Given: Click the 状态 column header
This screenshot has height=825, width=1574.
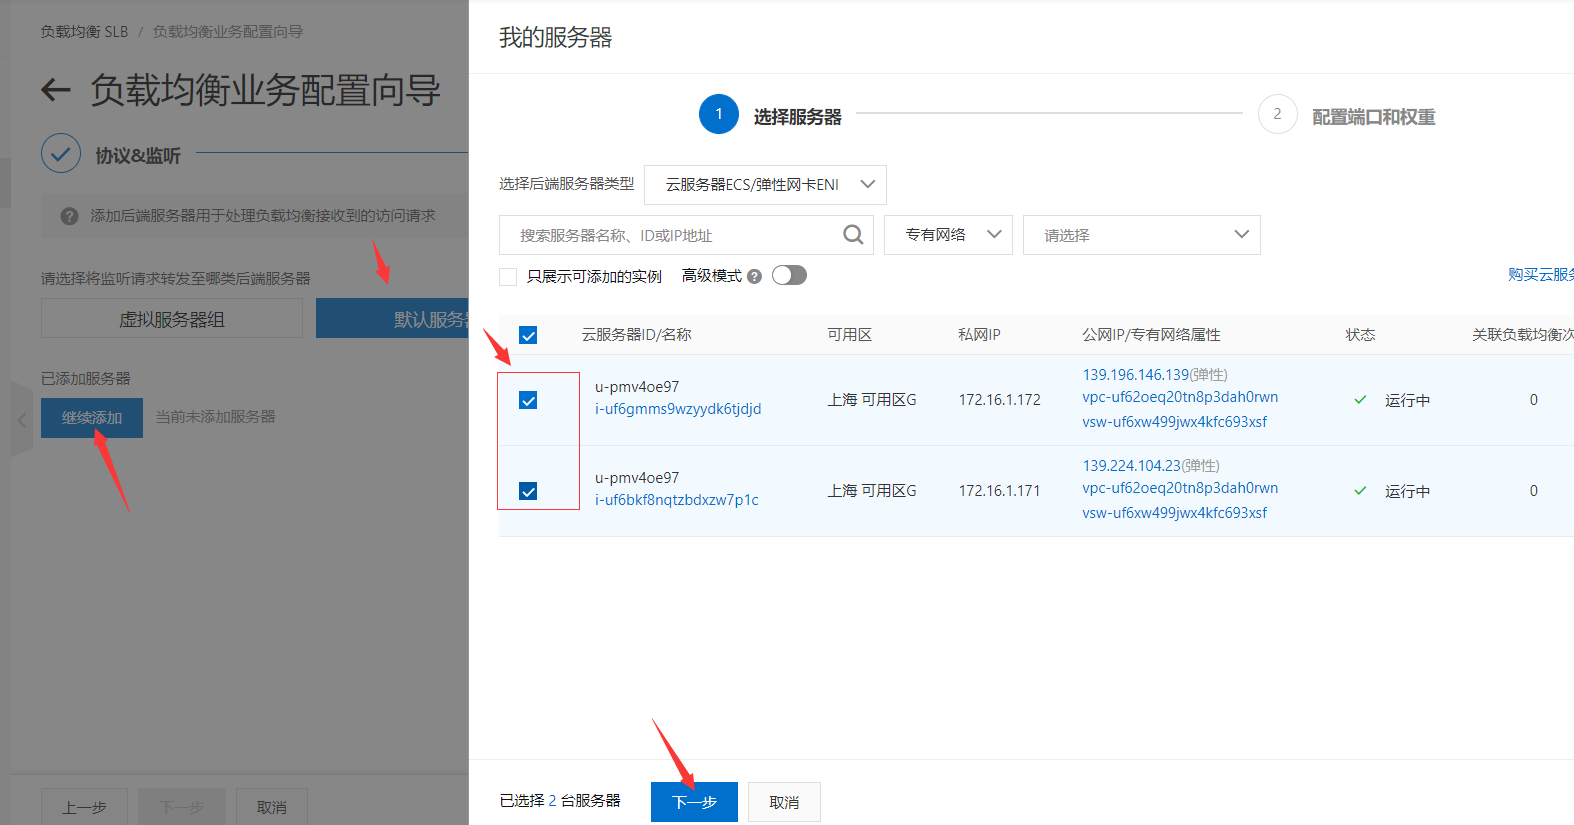Looking at the screenshot, I should (x=1360, y=335).
